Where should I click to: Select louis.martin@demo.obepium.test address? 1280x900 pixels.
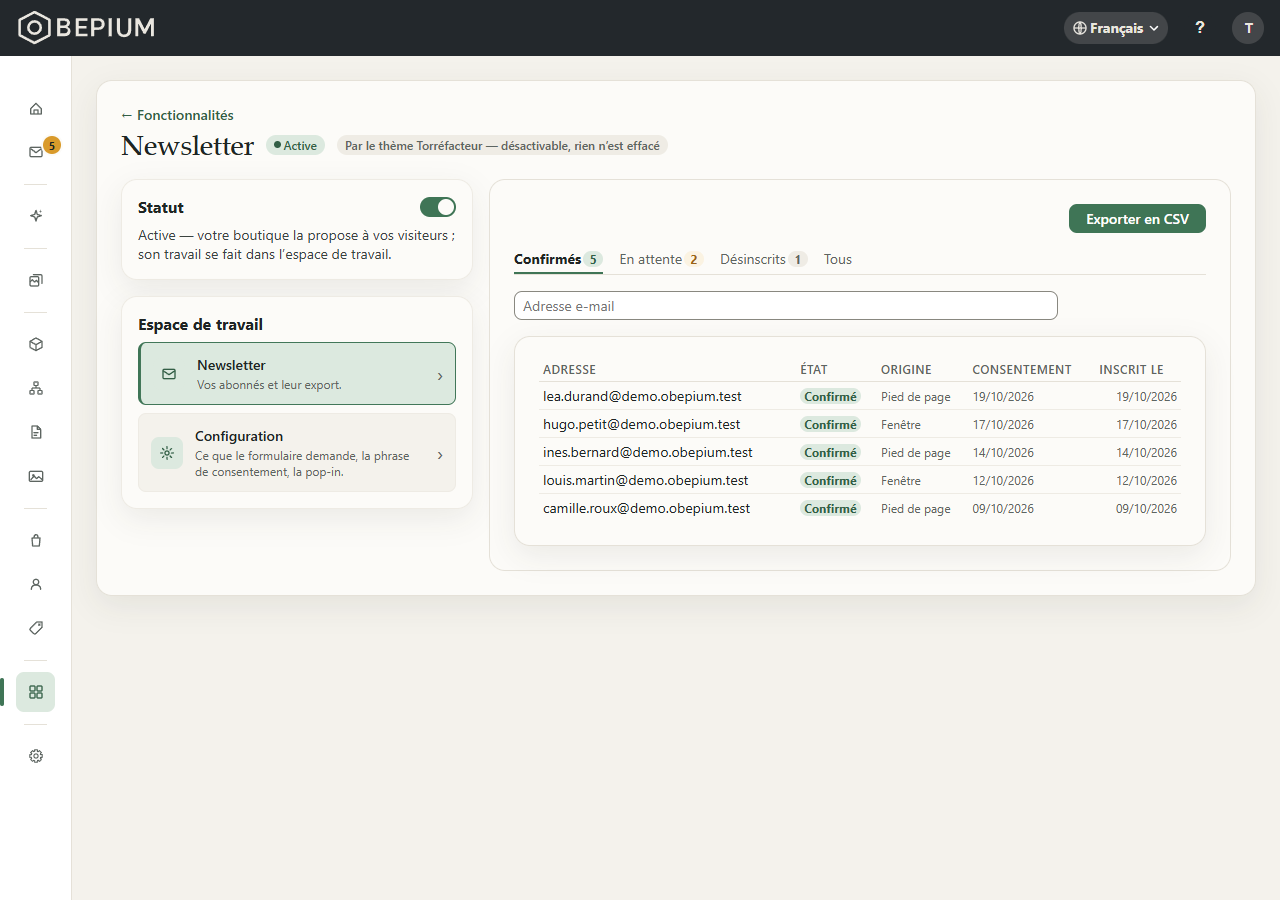click(x=646, y=480)
